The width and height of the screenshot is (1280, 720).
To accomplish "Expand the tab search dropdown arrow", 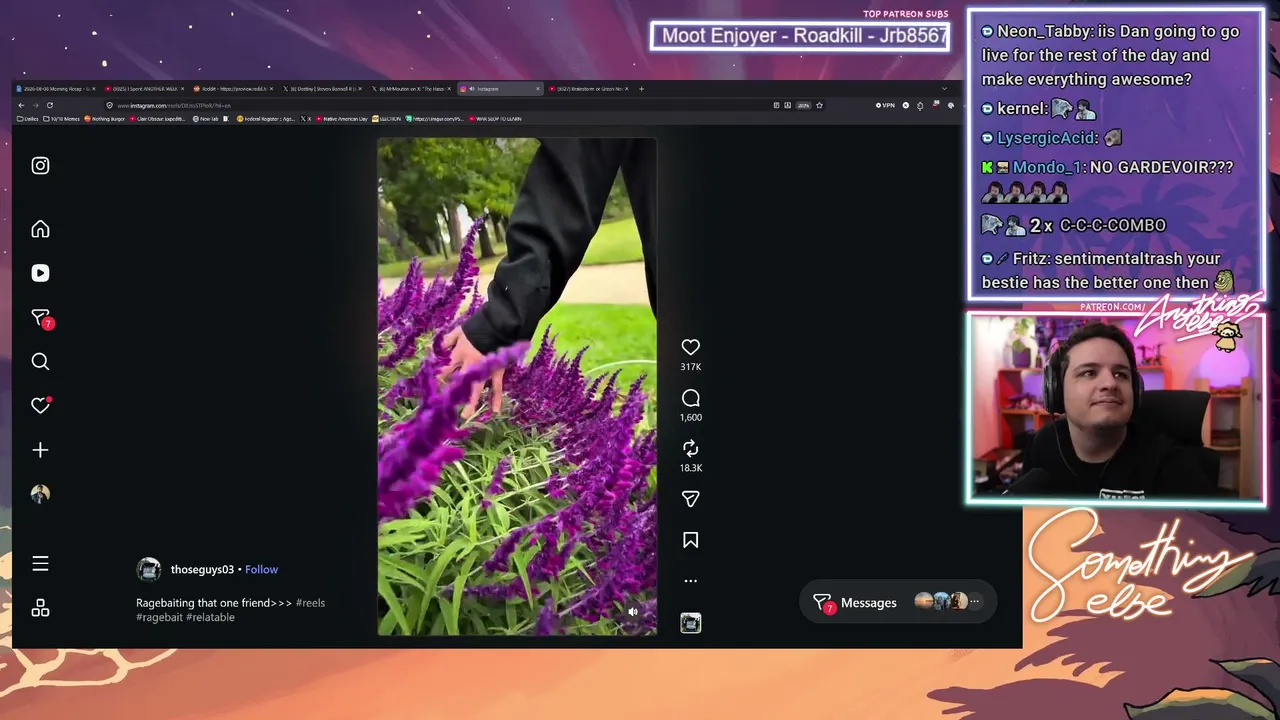I will click(944, 89).
